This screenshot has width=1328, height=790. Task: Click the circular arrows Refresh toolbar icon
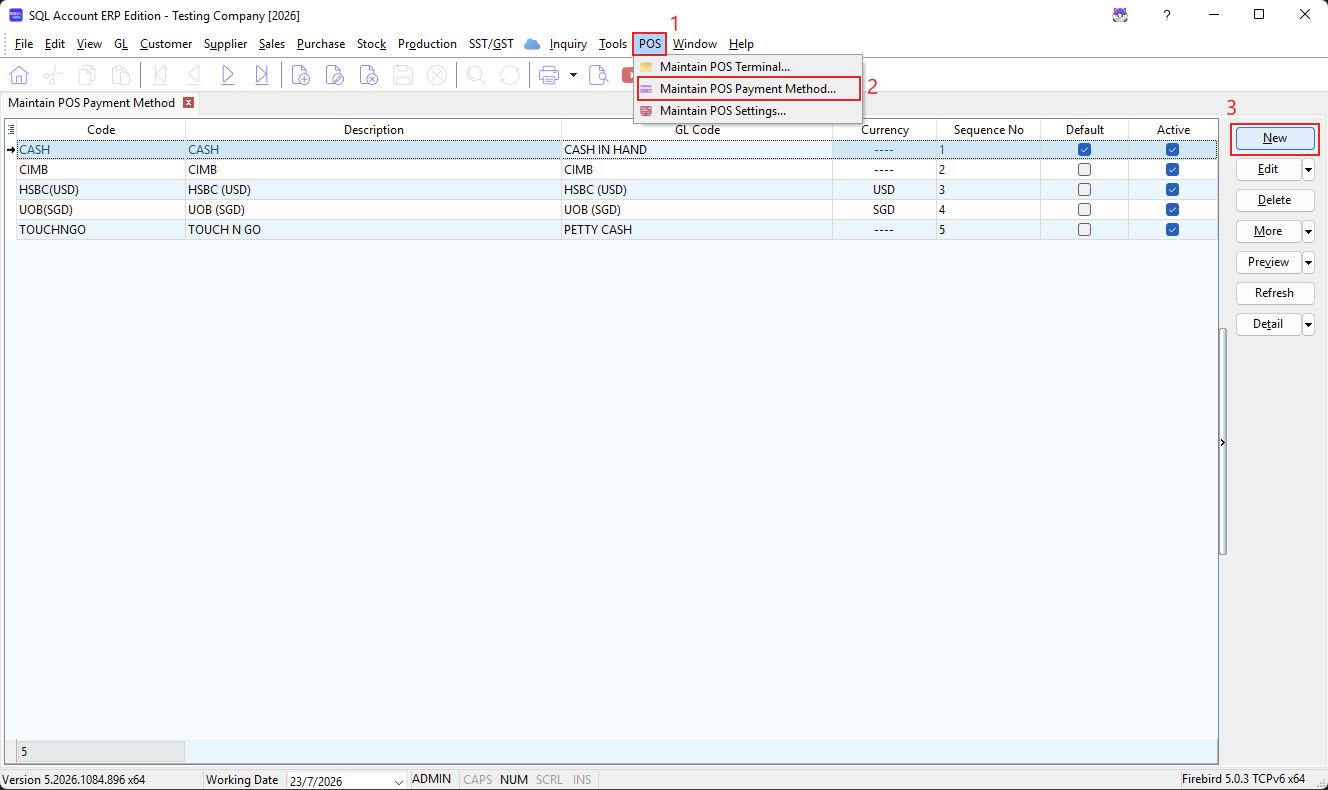510,75
